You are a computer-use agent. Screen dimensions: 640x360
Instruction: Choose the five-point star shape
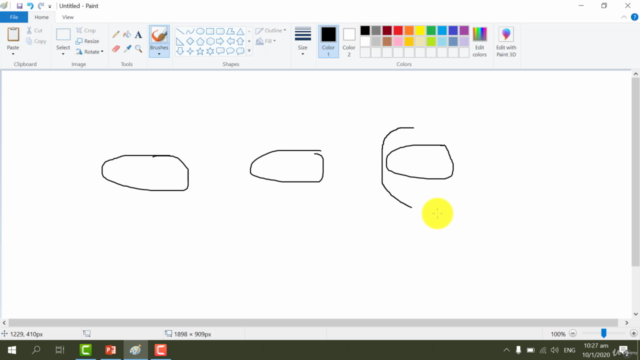click(x=200, y=51)
